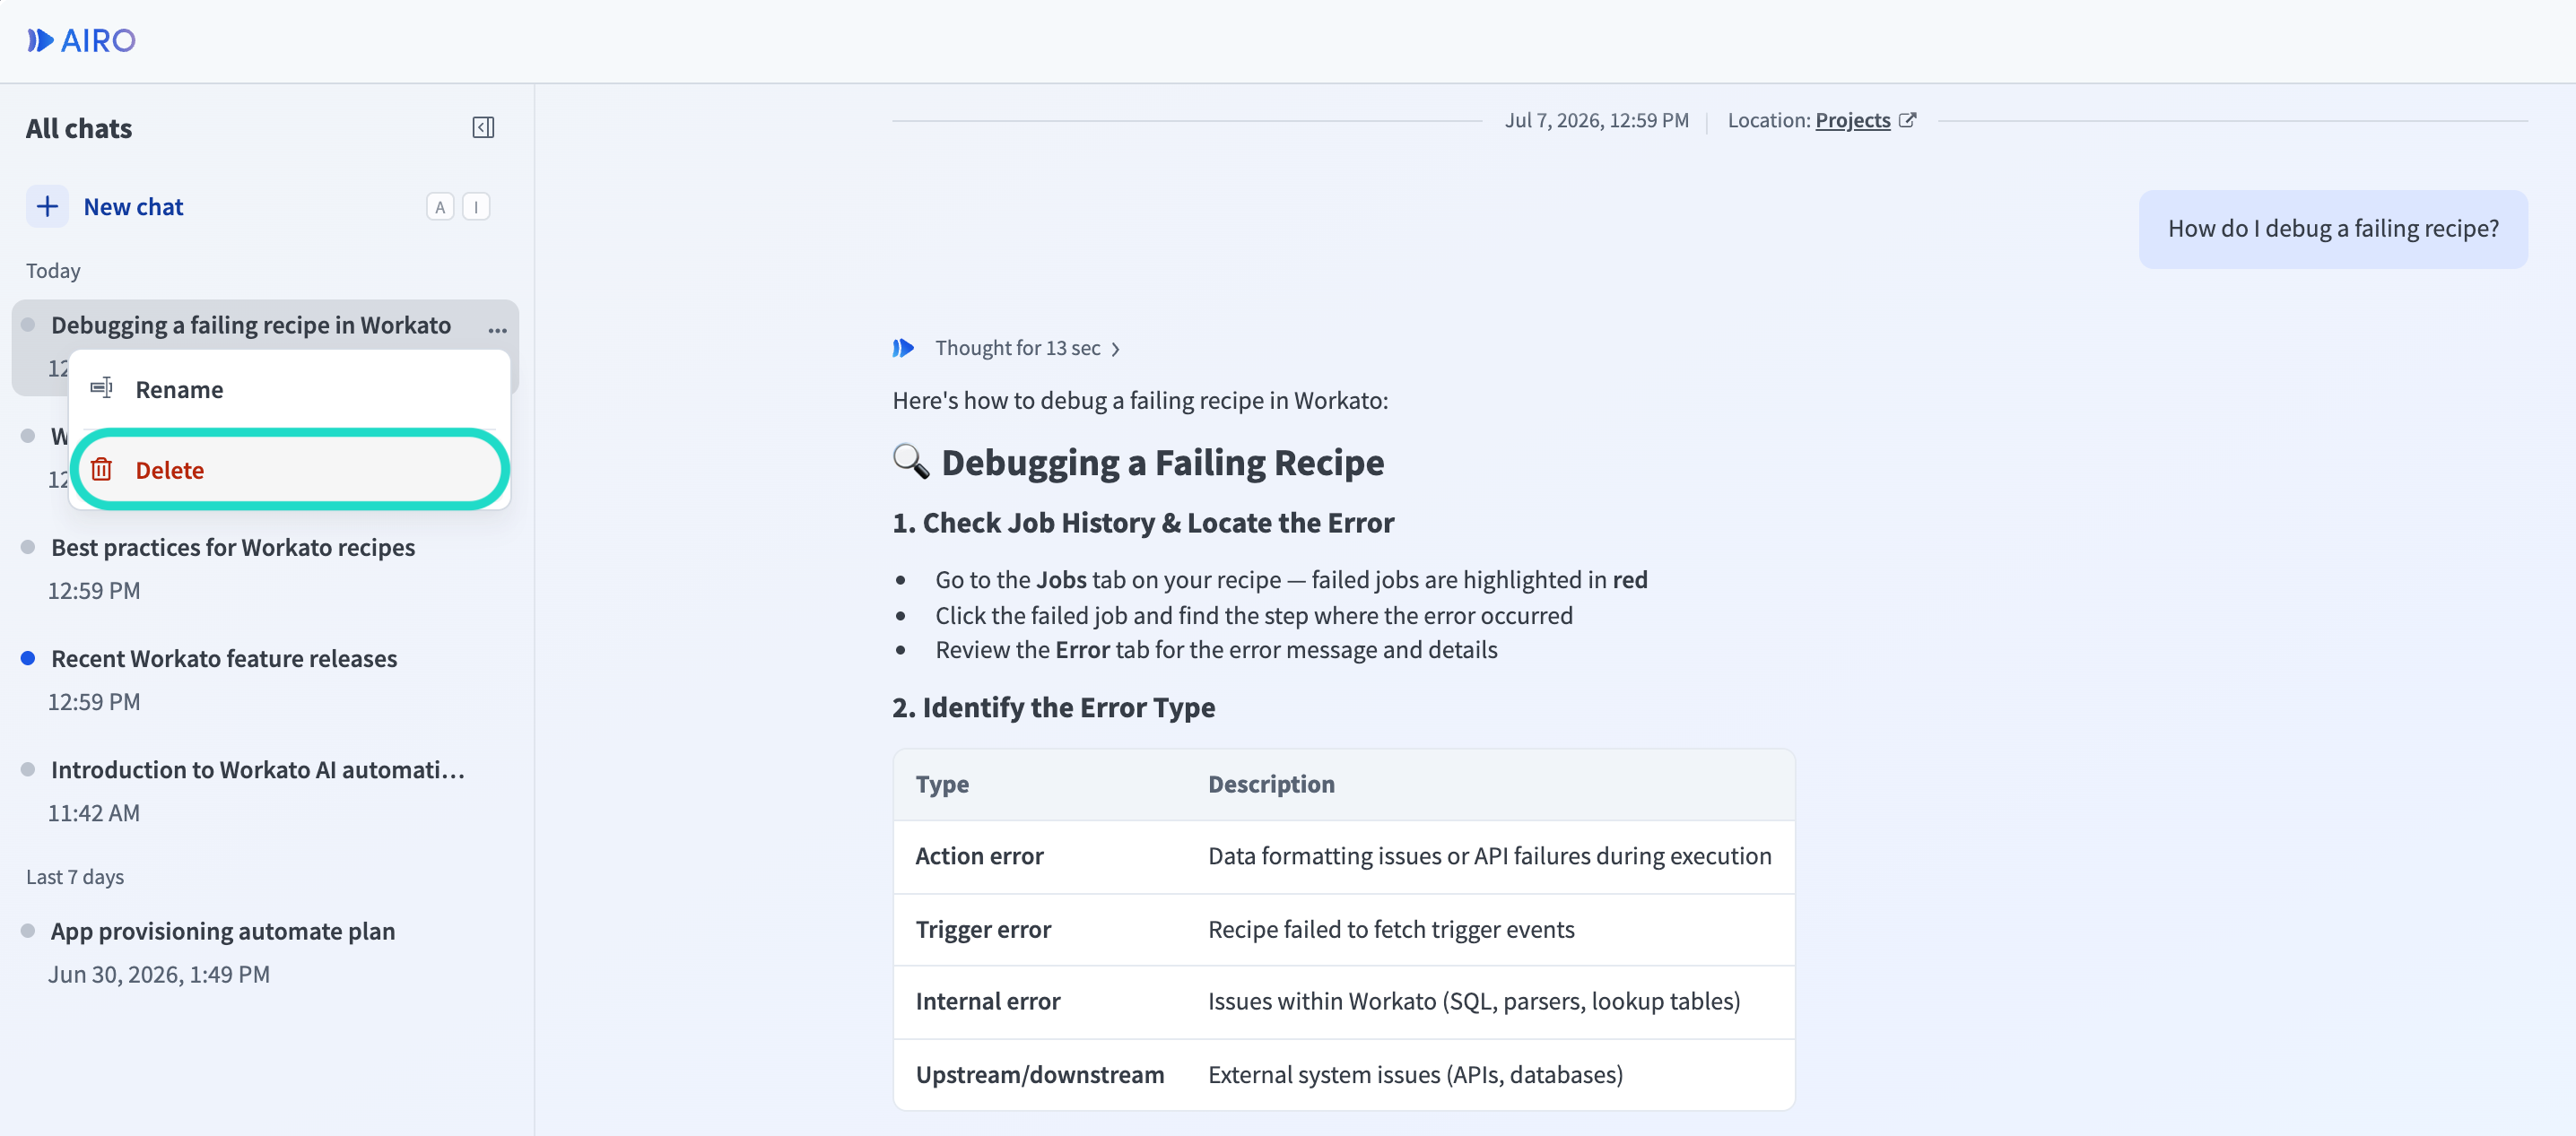Click the trash icon in context menu
The width and height of the screenshot is (2576, 1136).
point(101,469)
